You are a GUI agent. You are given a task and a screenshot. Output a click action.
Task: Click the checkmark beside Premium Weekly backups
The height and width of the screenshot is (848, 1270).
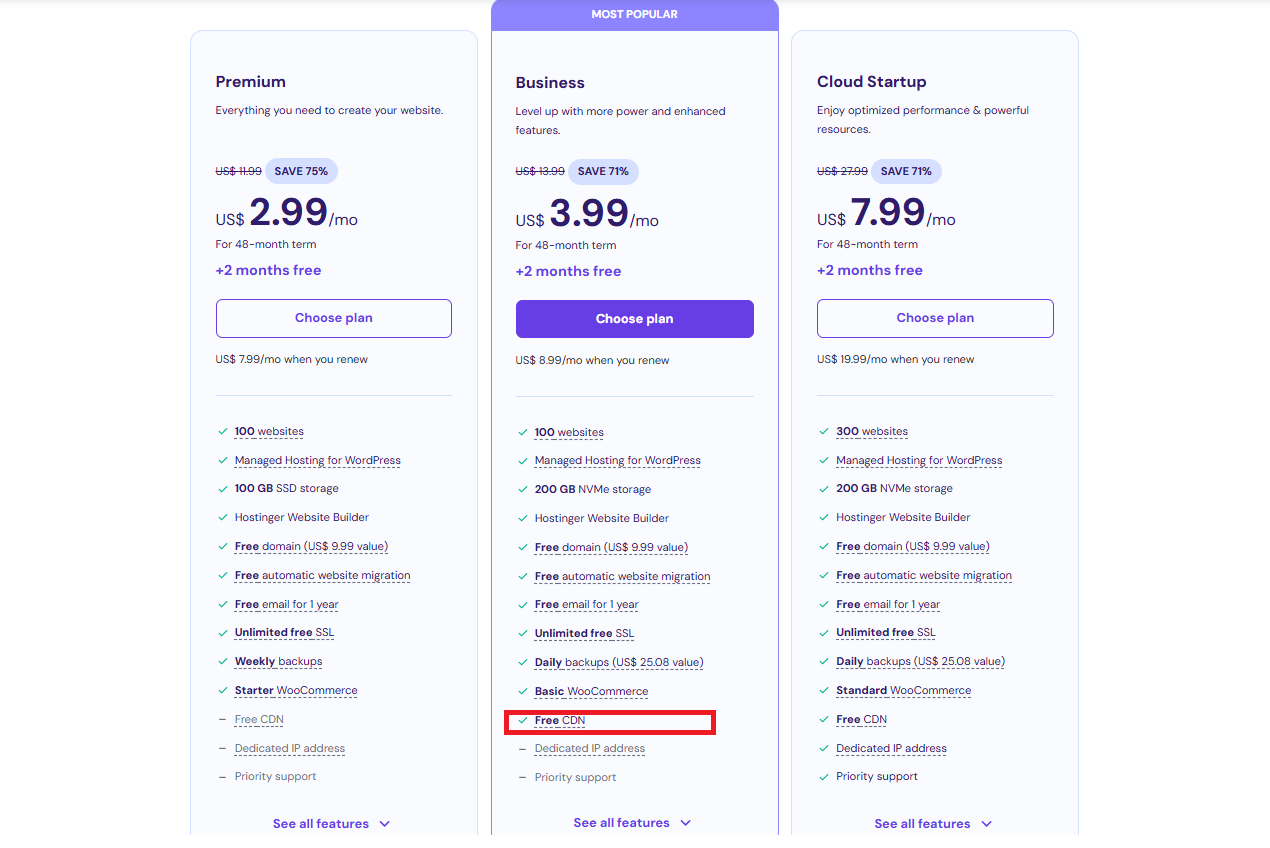(222, 662)
